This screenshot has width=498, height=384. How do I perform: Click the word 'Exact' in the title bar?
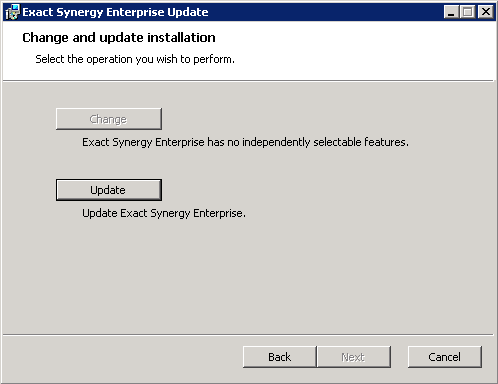click(x=38, y=12)
